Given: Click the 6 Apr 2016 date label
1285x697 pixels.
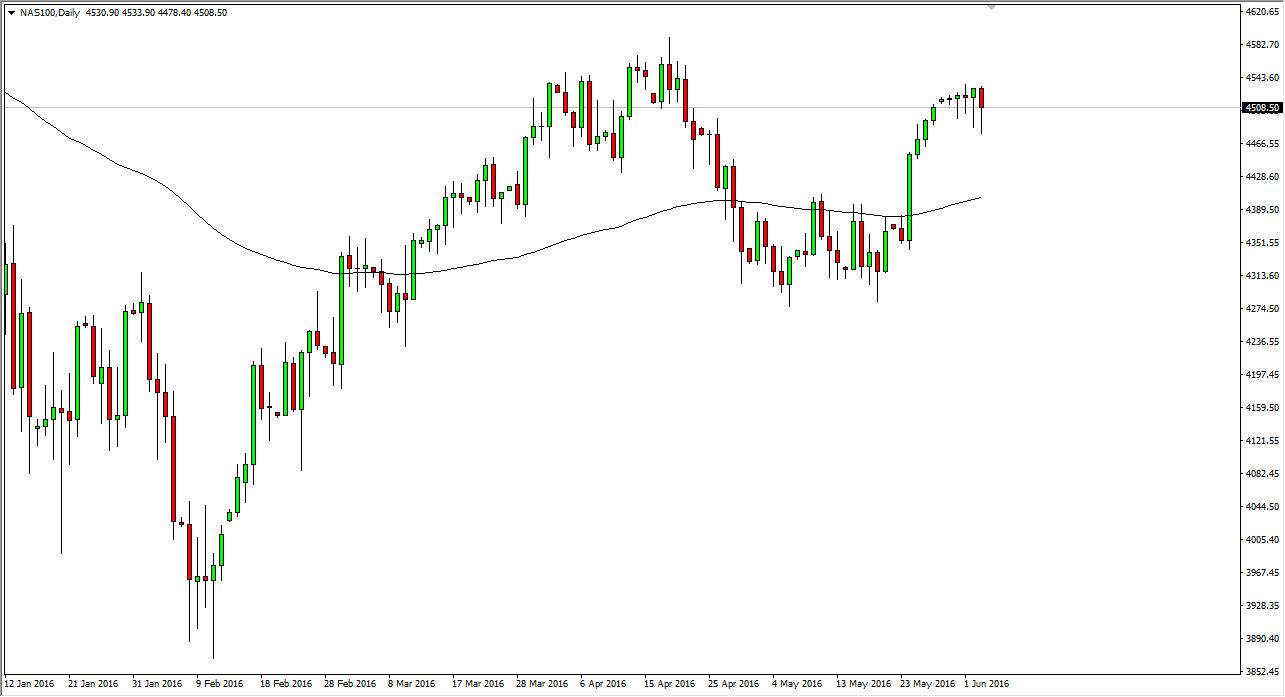Looking at the screenshot, I should [x=604, y=685].
